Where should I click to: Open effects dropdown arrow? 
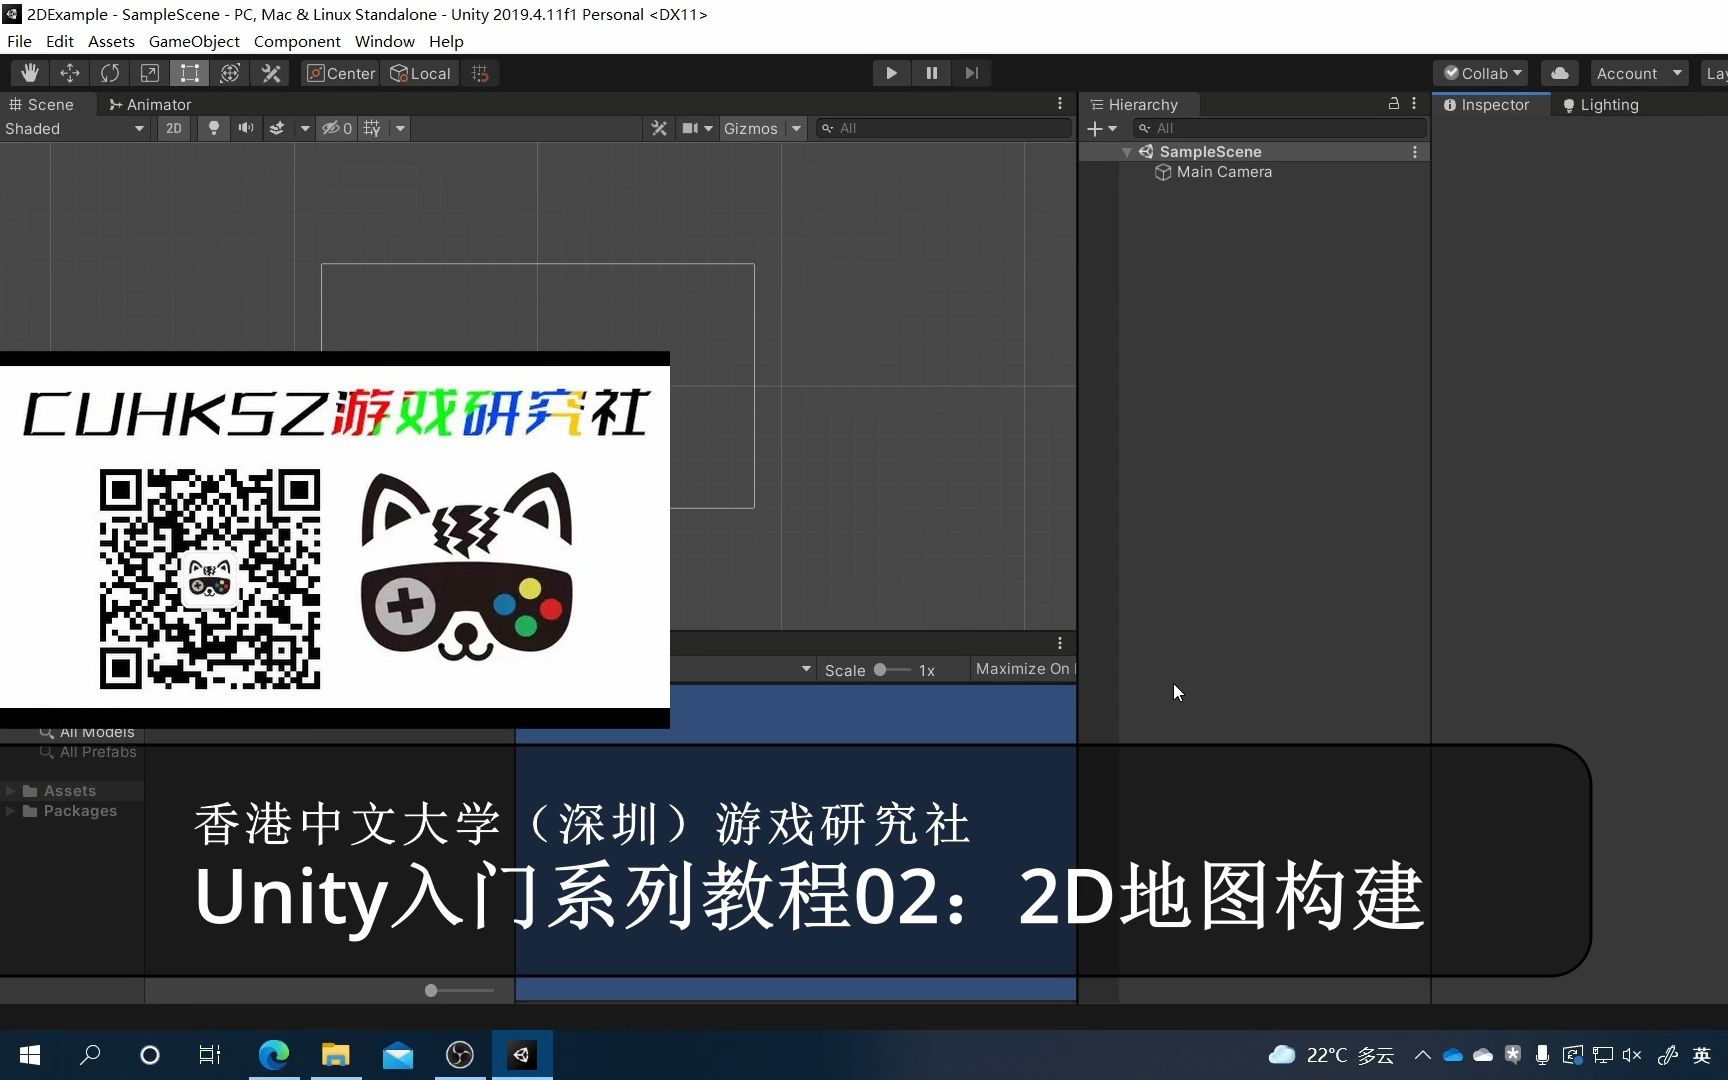(304, 128)
